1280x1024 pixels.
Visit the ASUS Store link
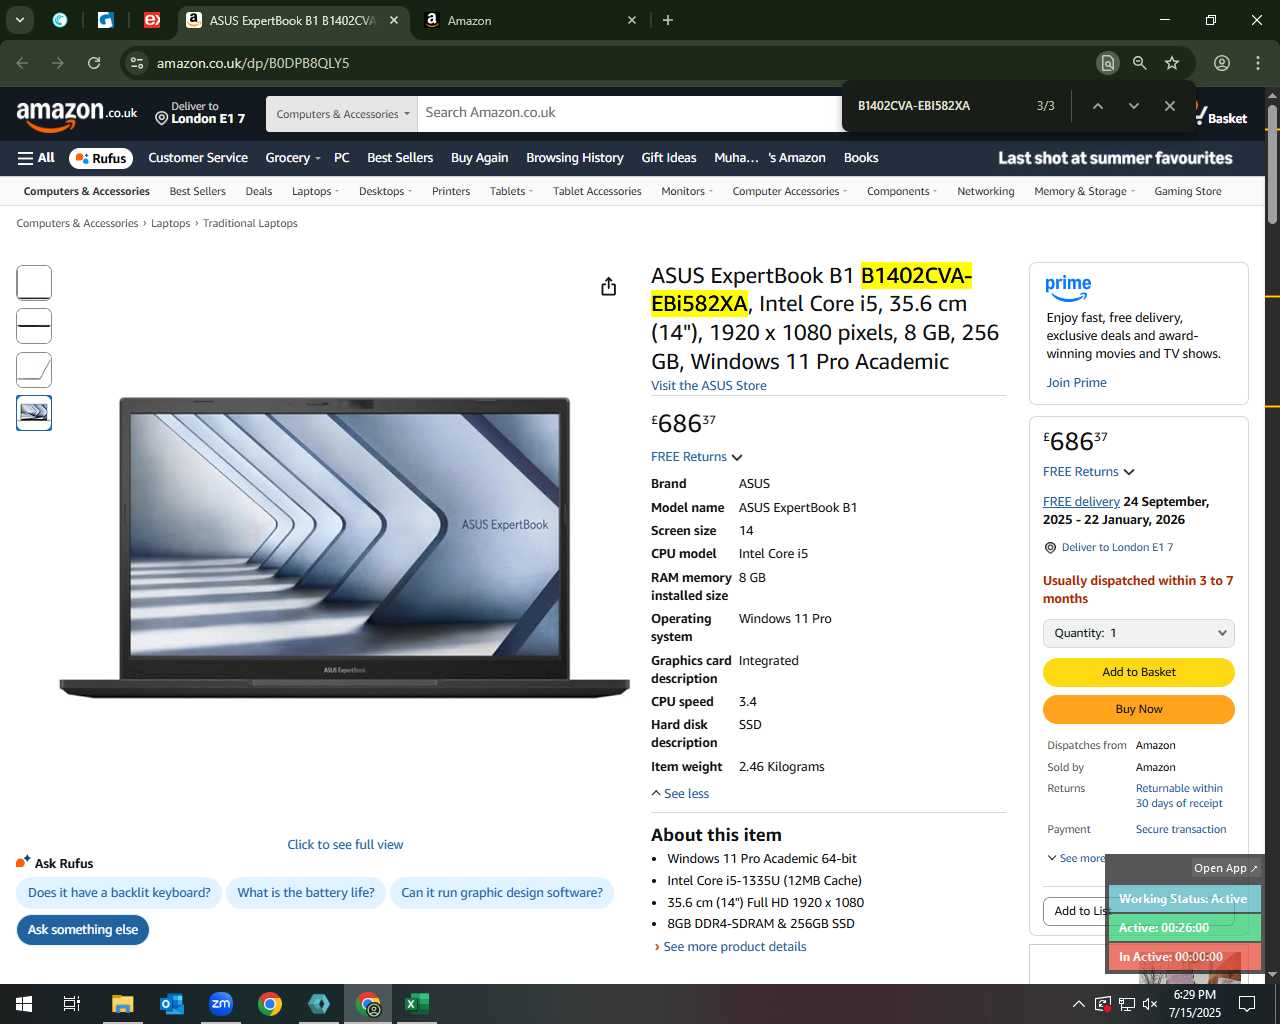[x=709, y=386]
